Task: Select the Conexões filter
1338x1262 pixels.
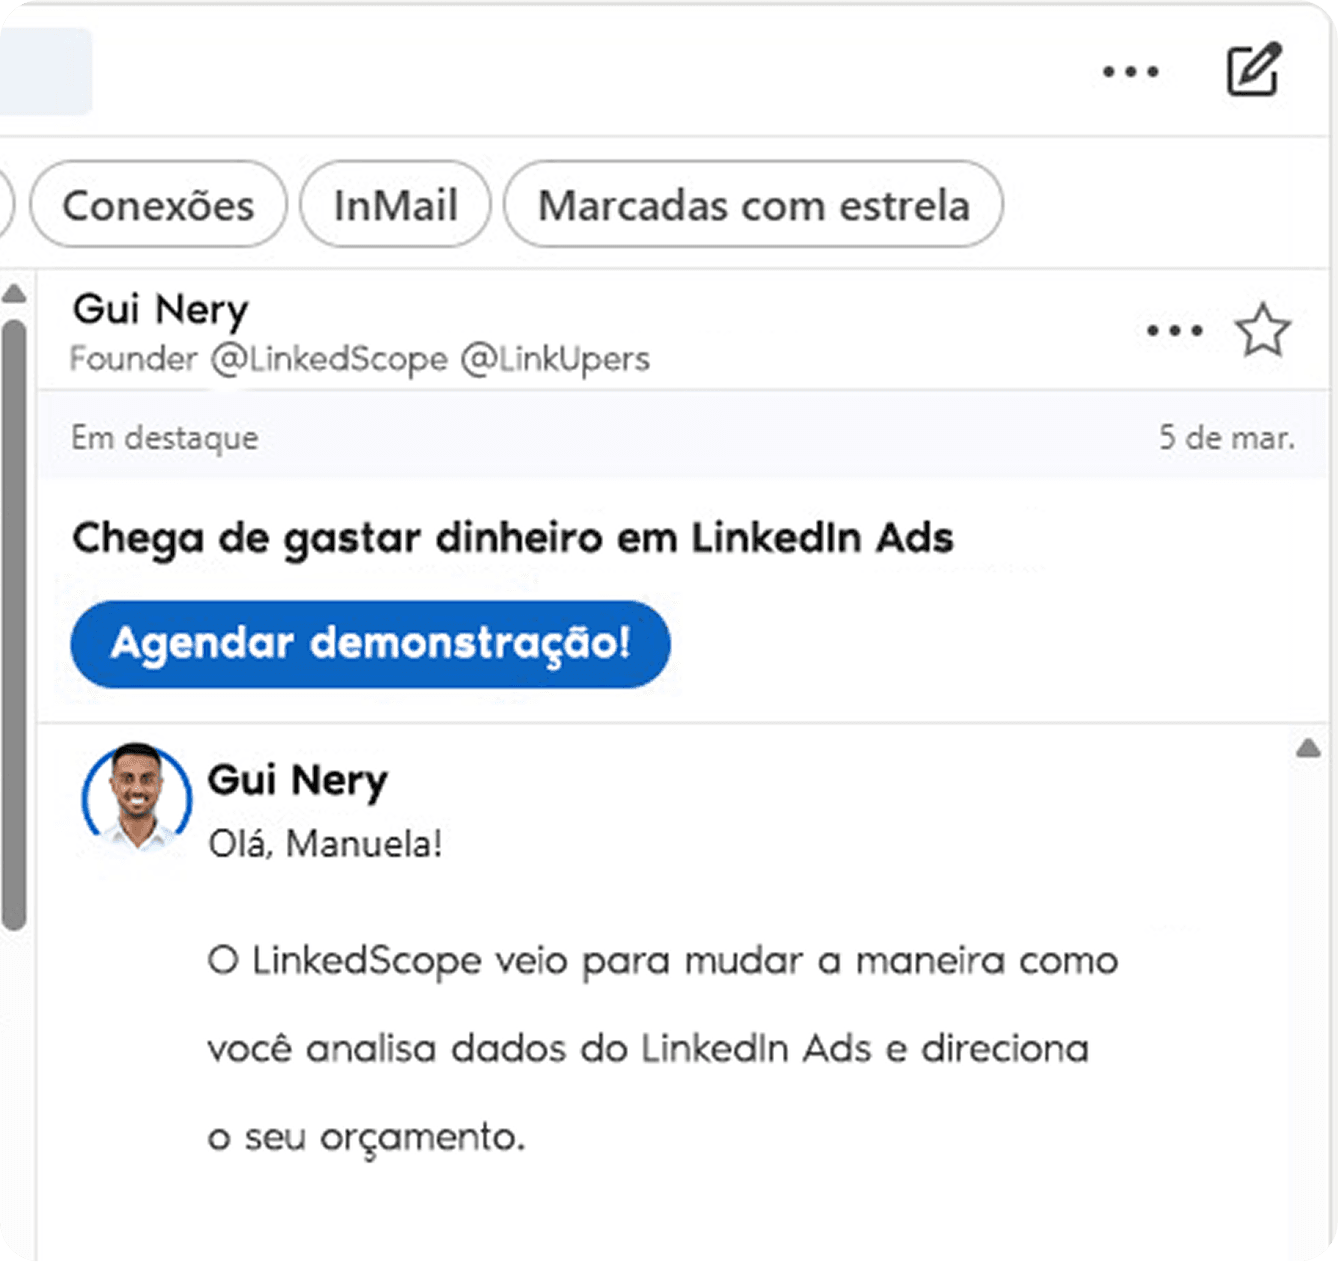Action: click(158, 205)
